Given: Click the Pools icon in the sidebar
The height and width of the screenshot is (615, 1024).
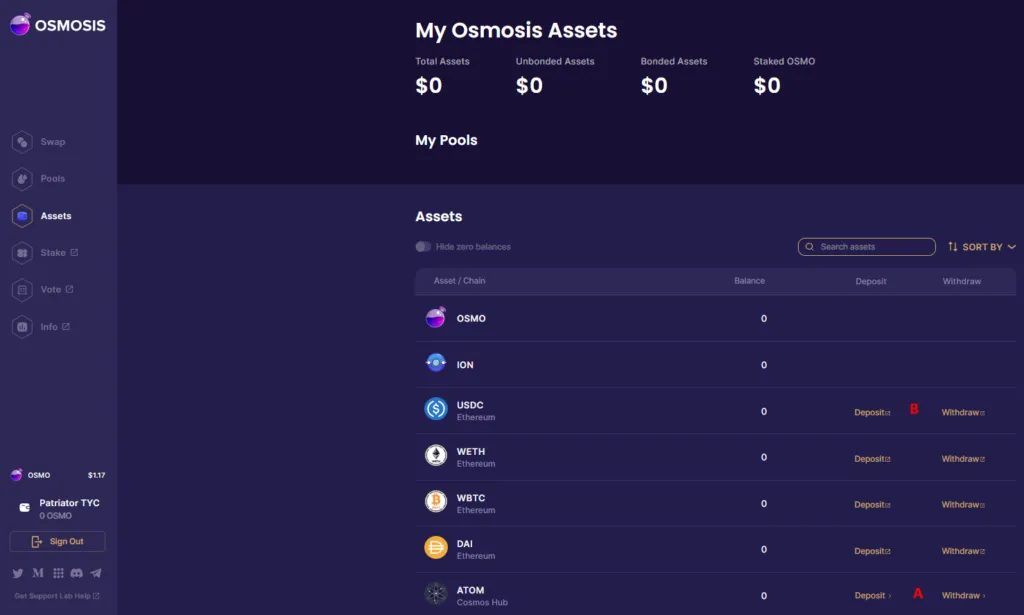Looking at the screenshot, I should click(x=22, y=178).
